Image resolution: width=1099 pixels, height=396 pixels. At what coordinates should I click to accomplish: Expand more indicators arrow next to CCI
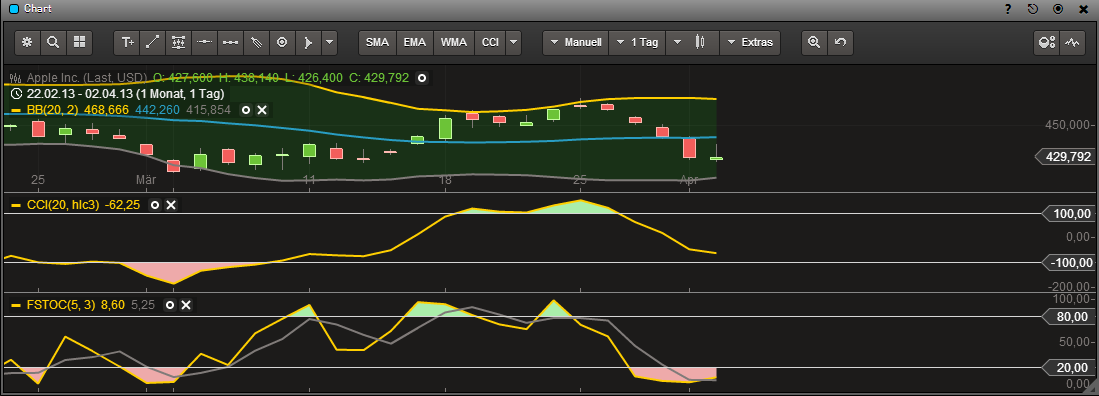pyautogui.click(x=514, y=42)
